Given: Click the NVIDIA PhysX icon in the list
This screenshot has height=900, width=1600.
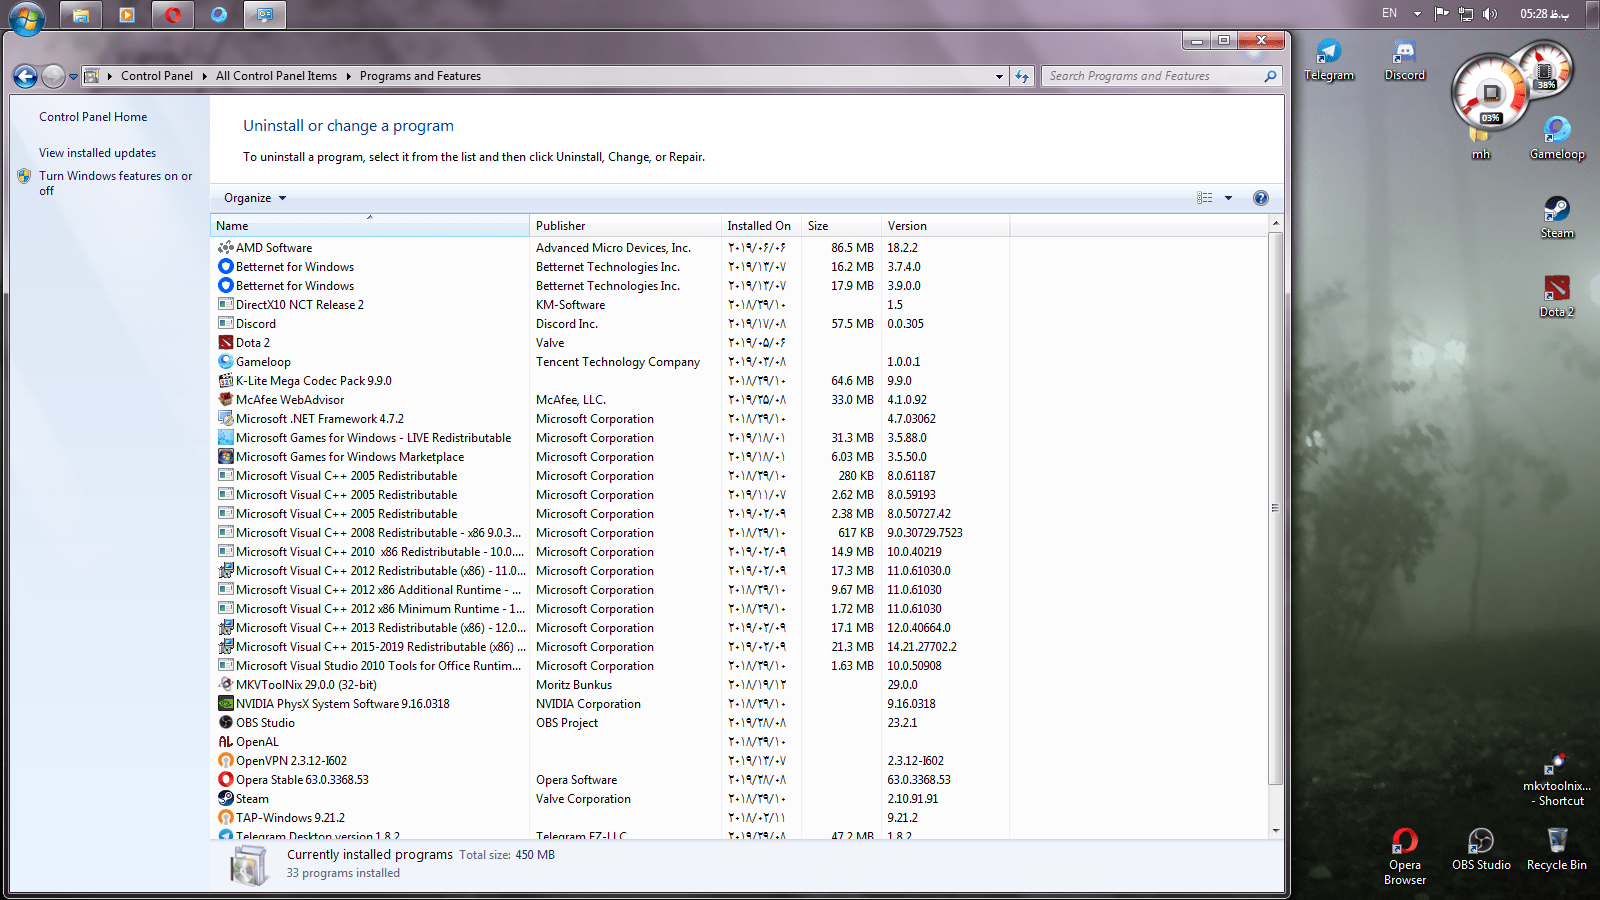Looking at the screenshot, I should [226, 704].
